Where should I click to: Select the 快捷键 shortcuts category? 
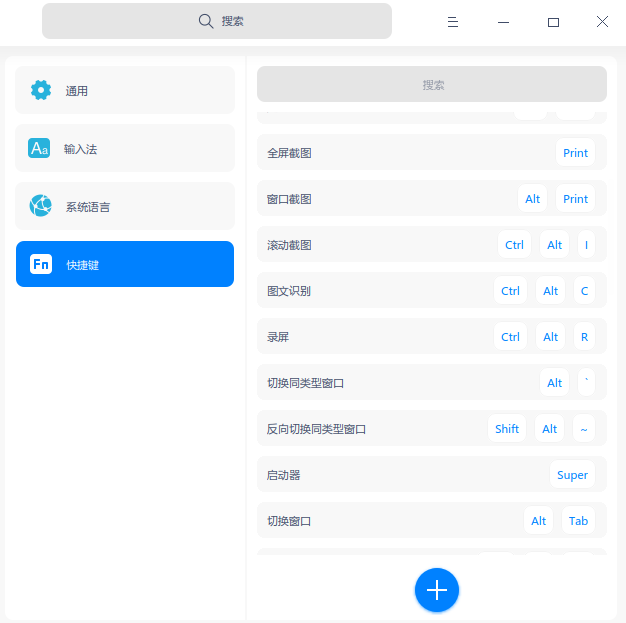click(125, 264)
